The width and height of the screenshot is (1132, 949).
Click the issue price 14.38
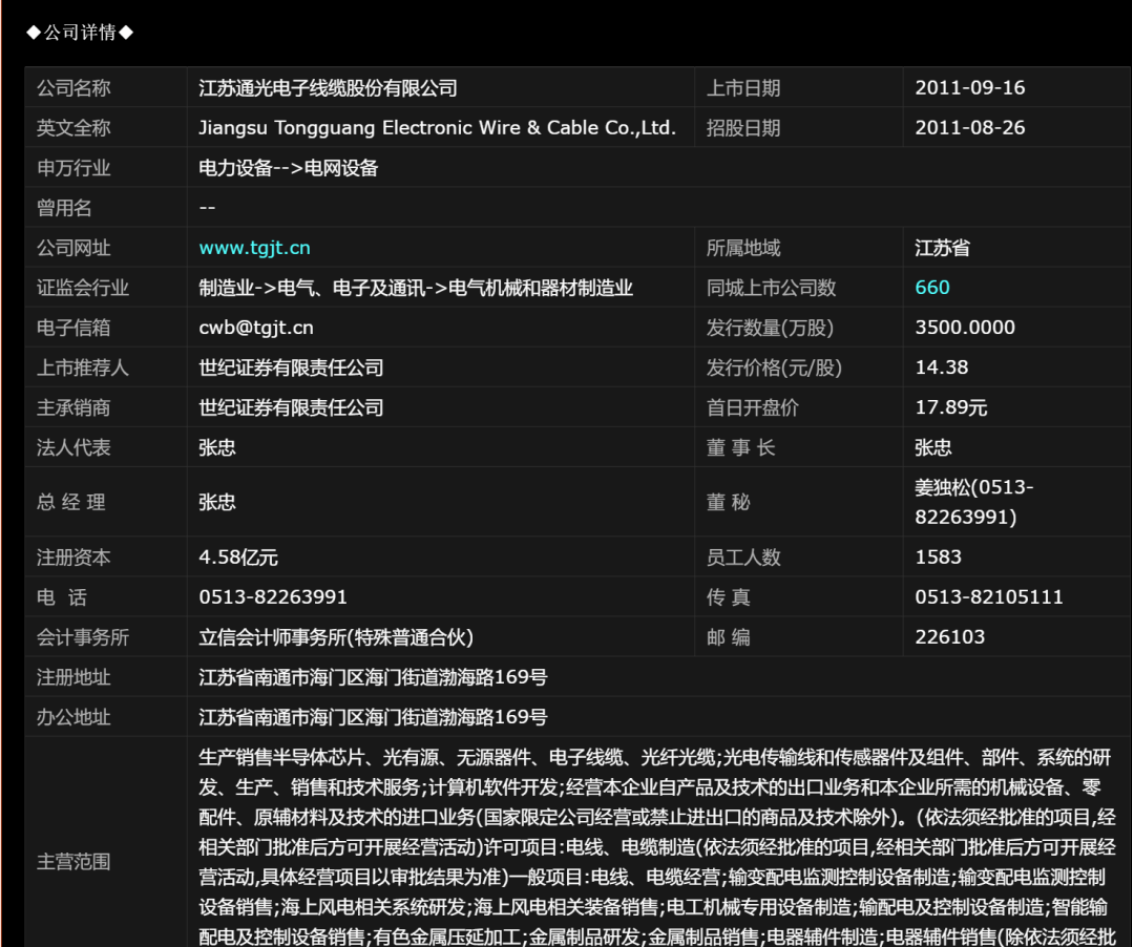(x=941, y=367)
